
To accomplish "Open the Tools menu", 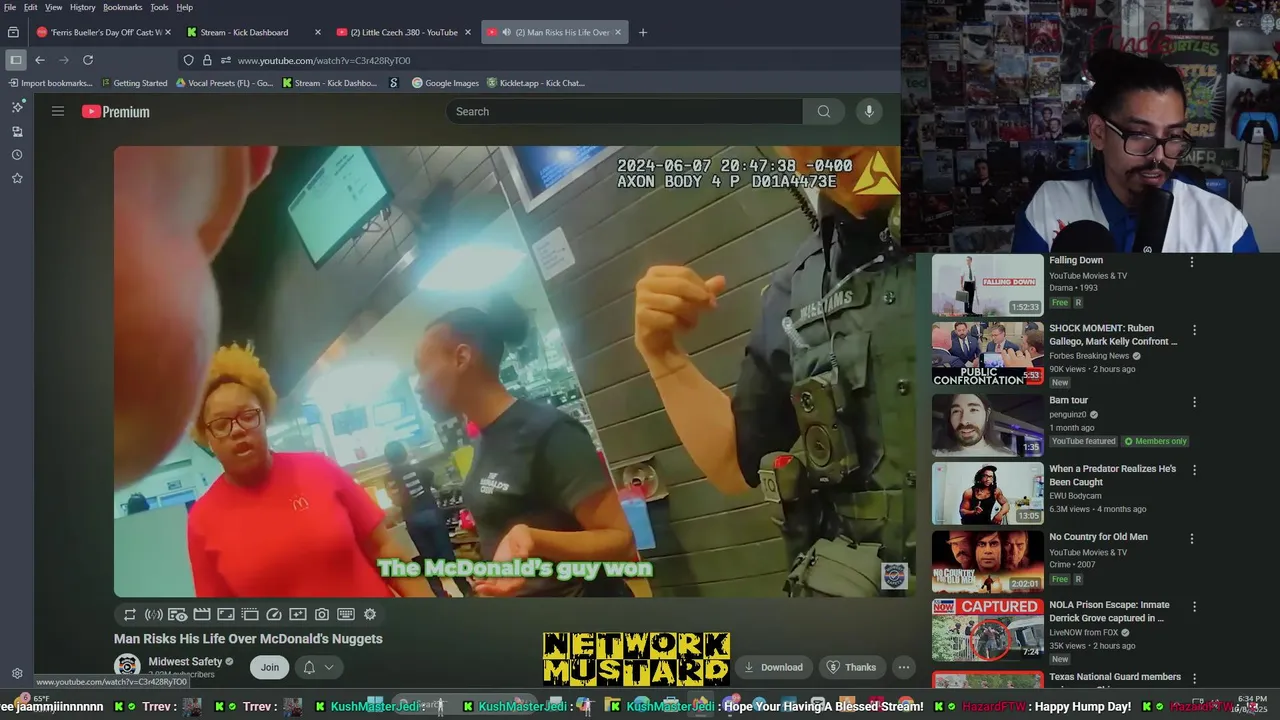I will tap(159, 7).
